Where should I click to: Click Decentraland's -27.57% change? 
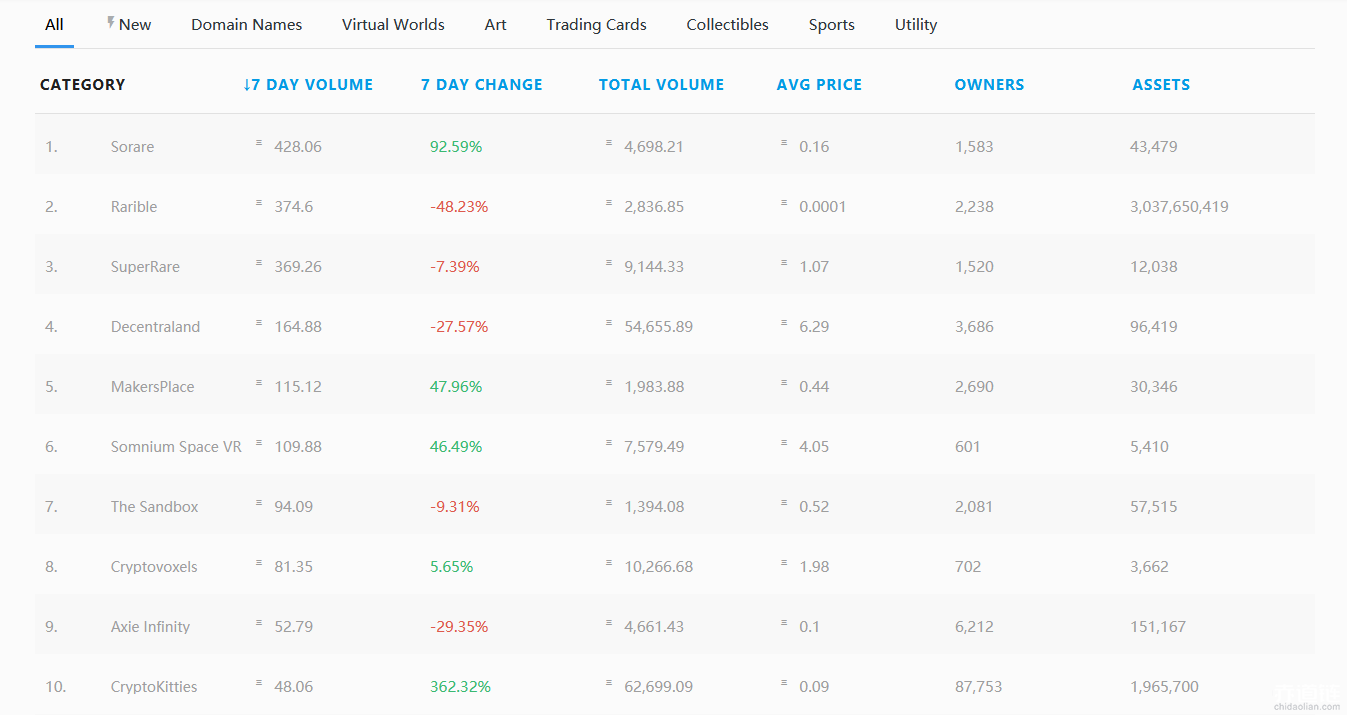pos(459,327)
